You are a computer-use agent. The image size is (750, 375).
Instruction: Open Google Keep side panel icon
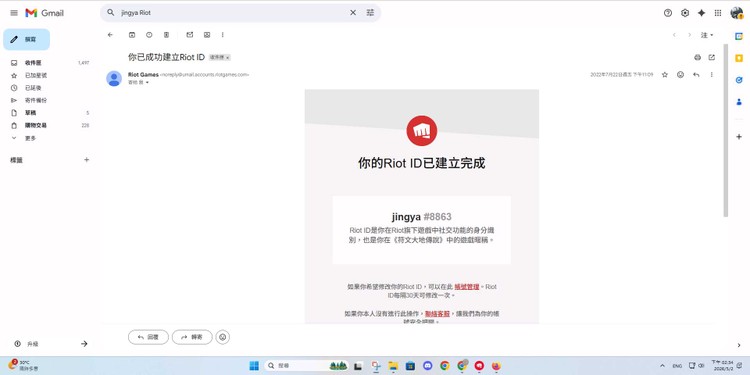coord(739,58)
